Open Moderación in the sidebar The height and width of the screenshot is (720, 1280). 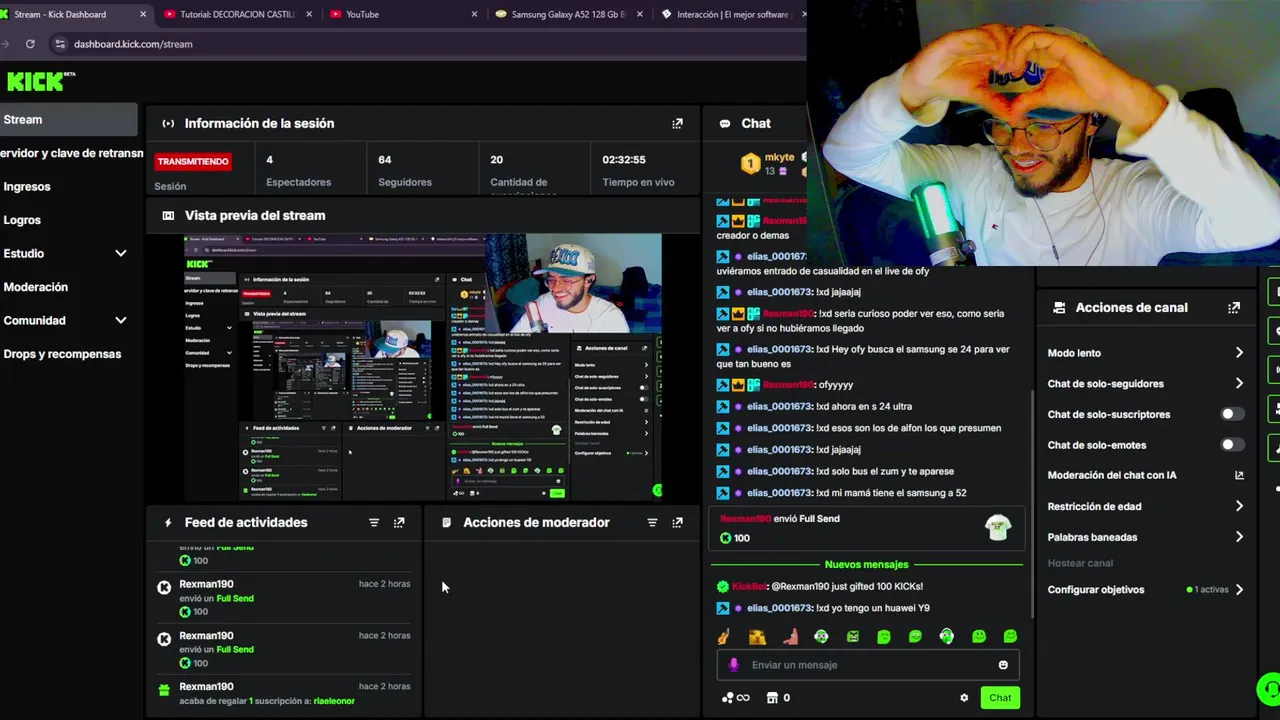click(36, 287)
